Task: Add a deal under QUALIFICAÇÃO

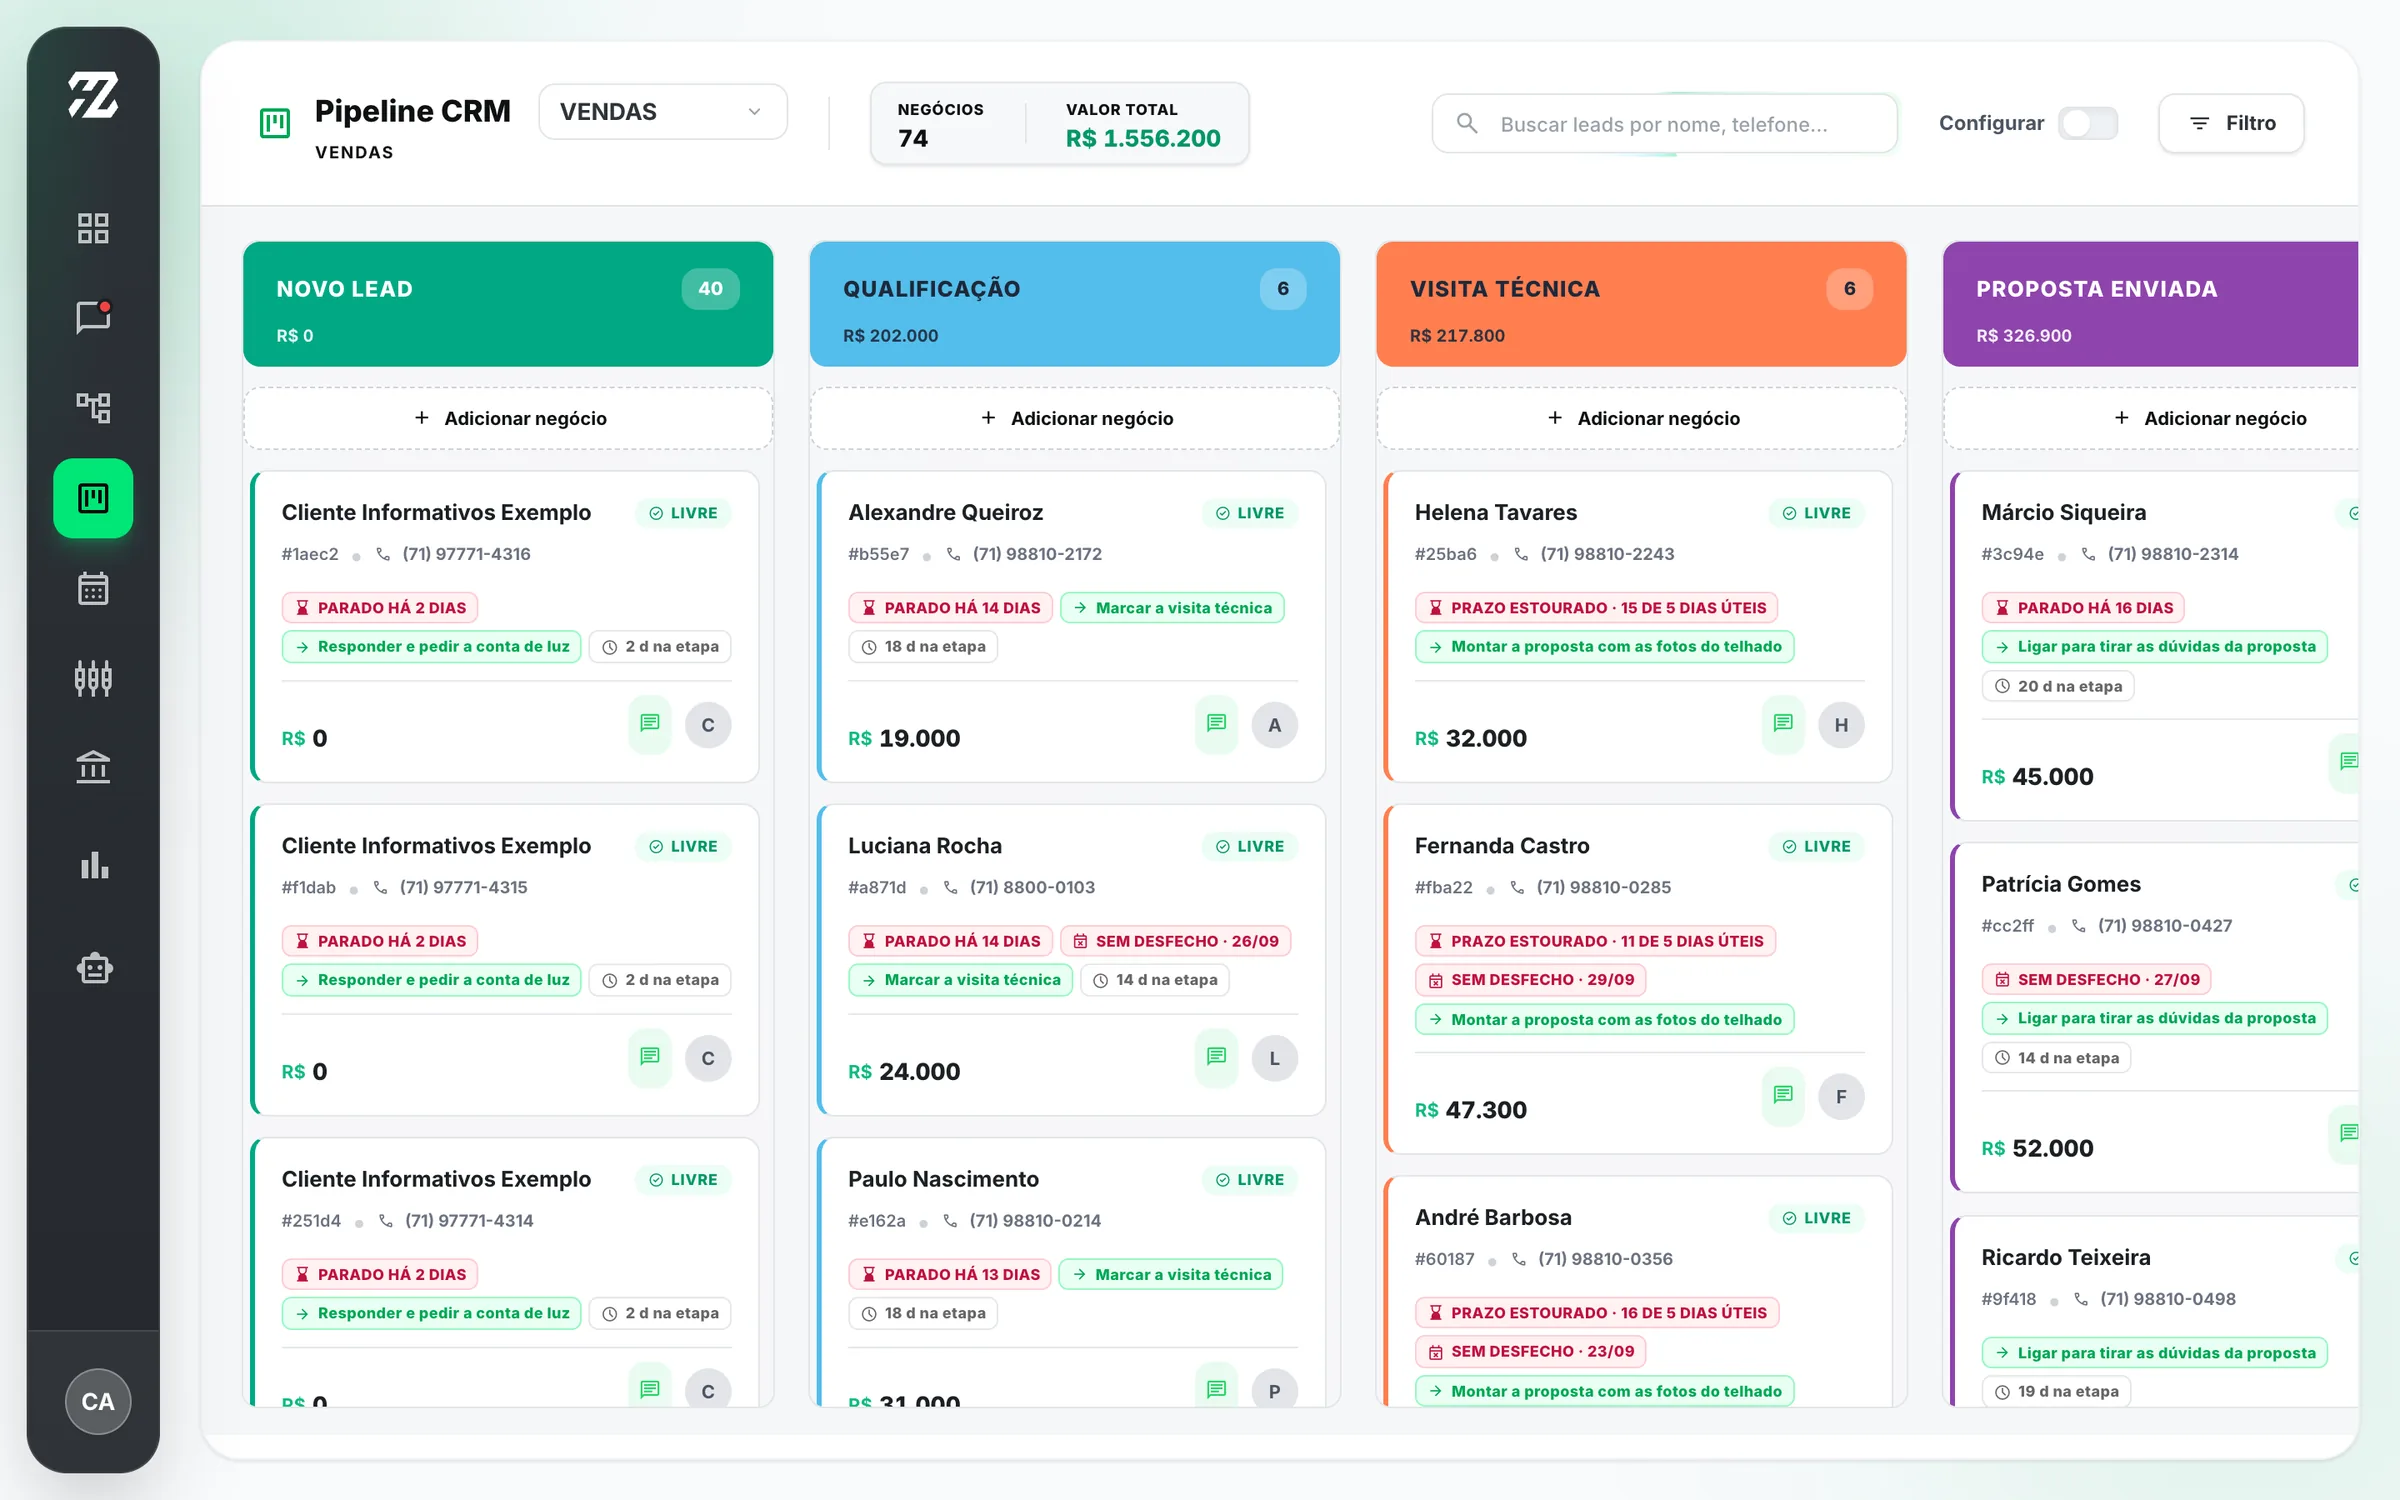Action: (1075, 418)
